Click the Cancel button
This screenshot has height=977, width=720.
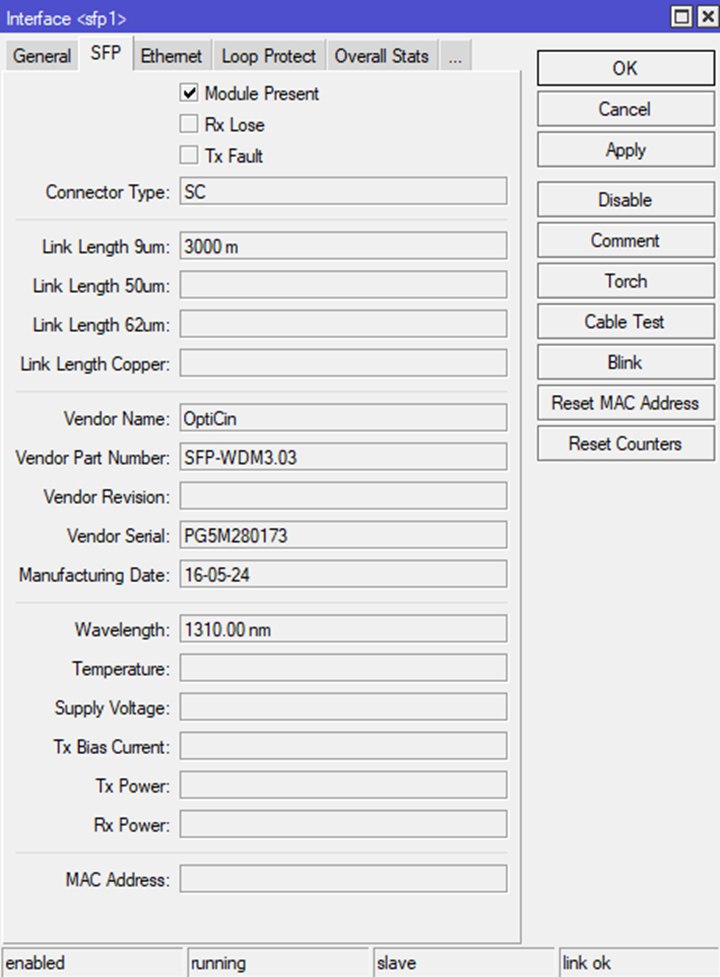tap(625, 109)
